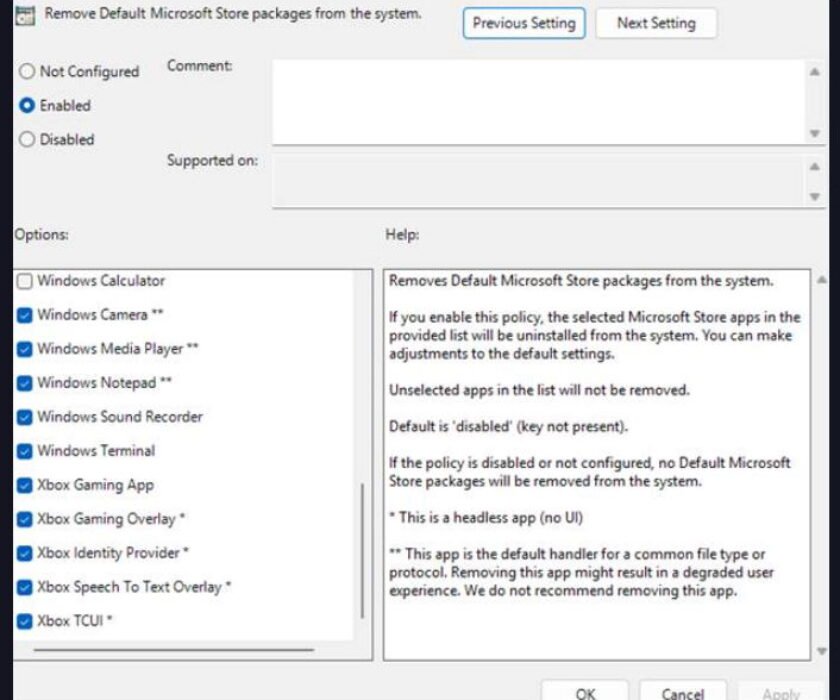Click the dialog title 'Remove Default Microsoft Store packages'
This screenshot has width=840, height=700.
click(232, 13)
